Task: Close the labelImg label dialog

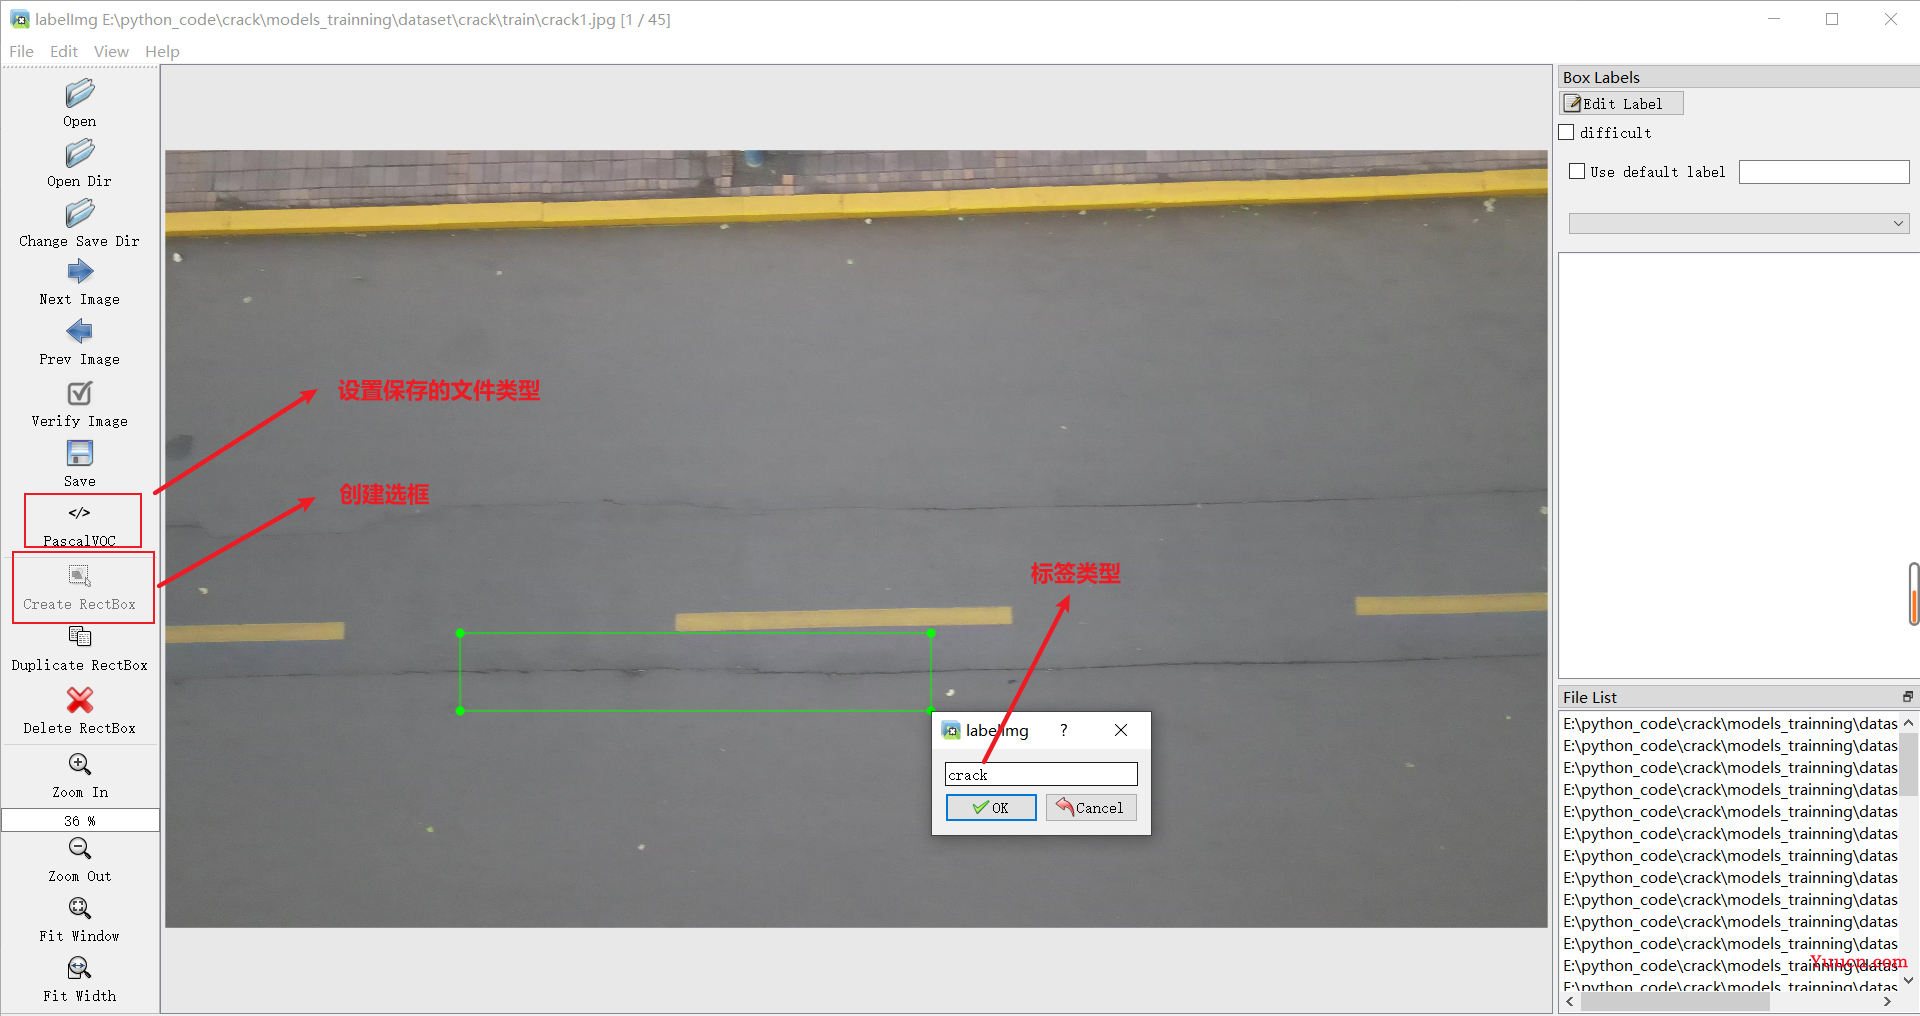Action: [1121, 730]
